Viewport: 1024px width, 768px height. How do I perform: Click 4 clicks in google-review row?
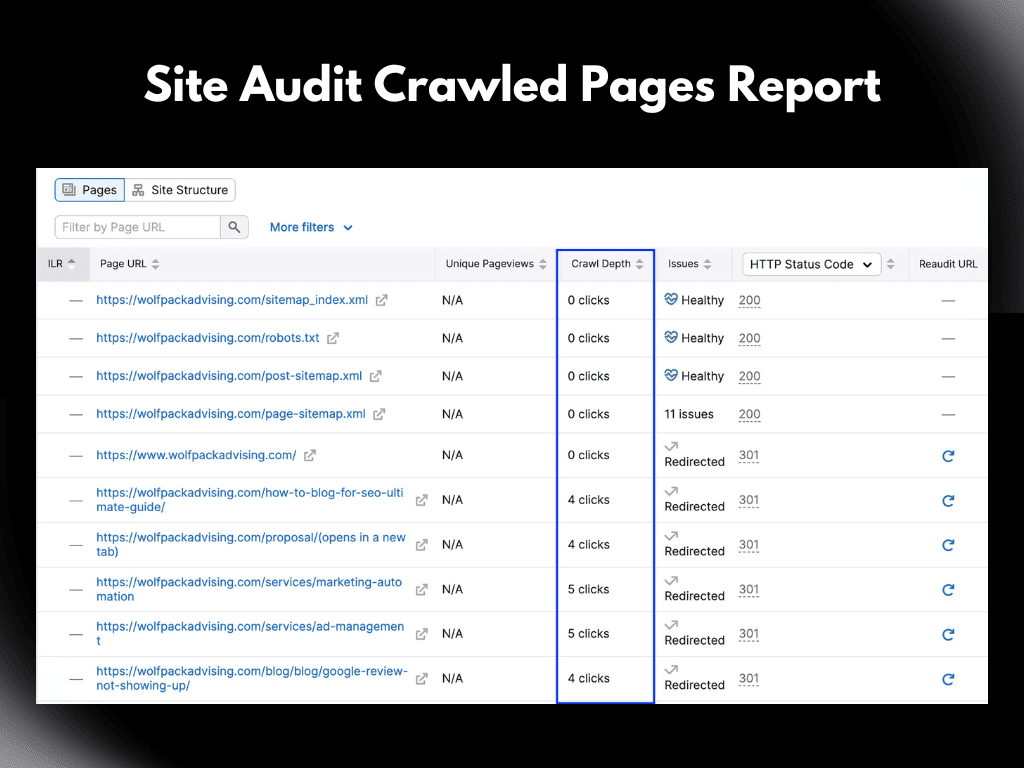click(x=588, y=679)
